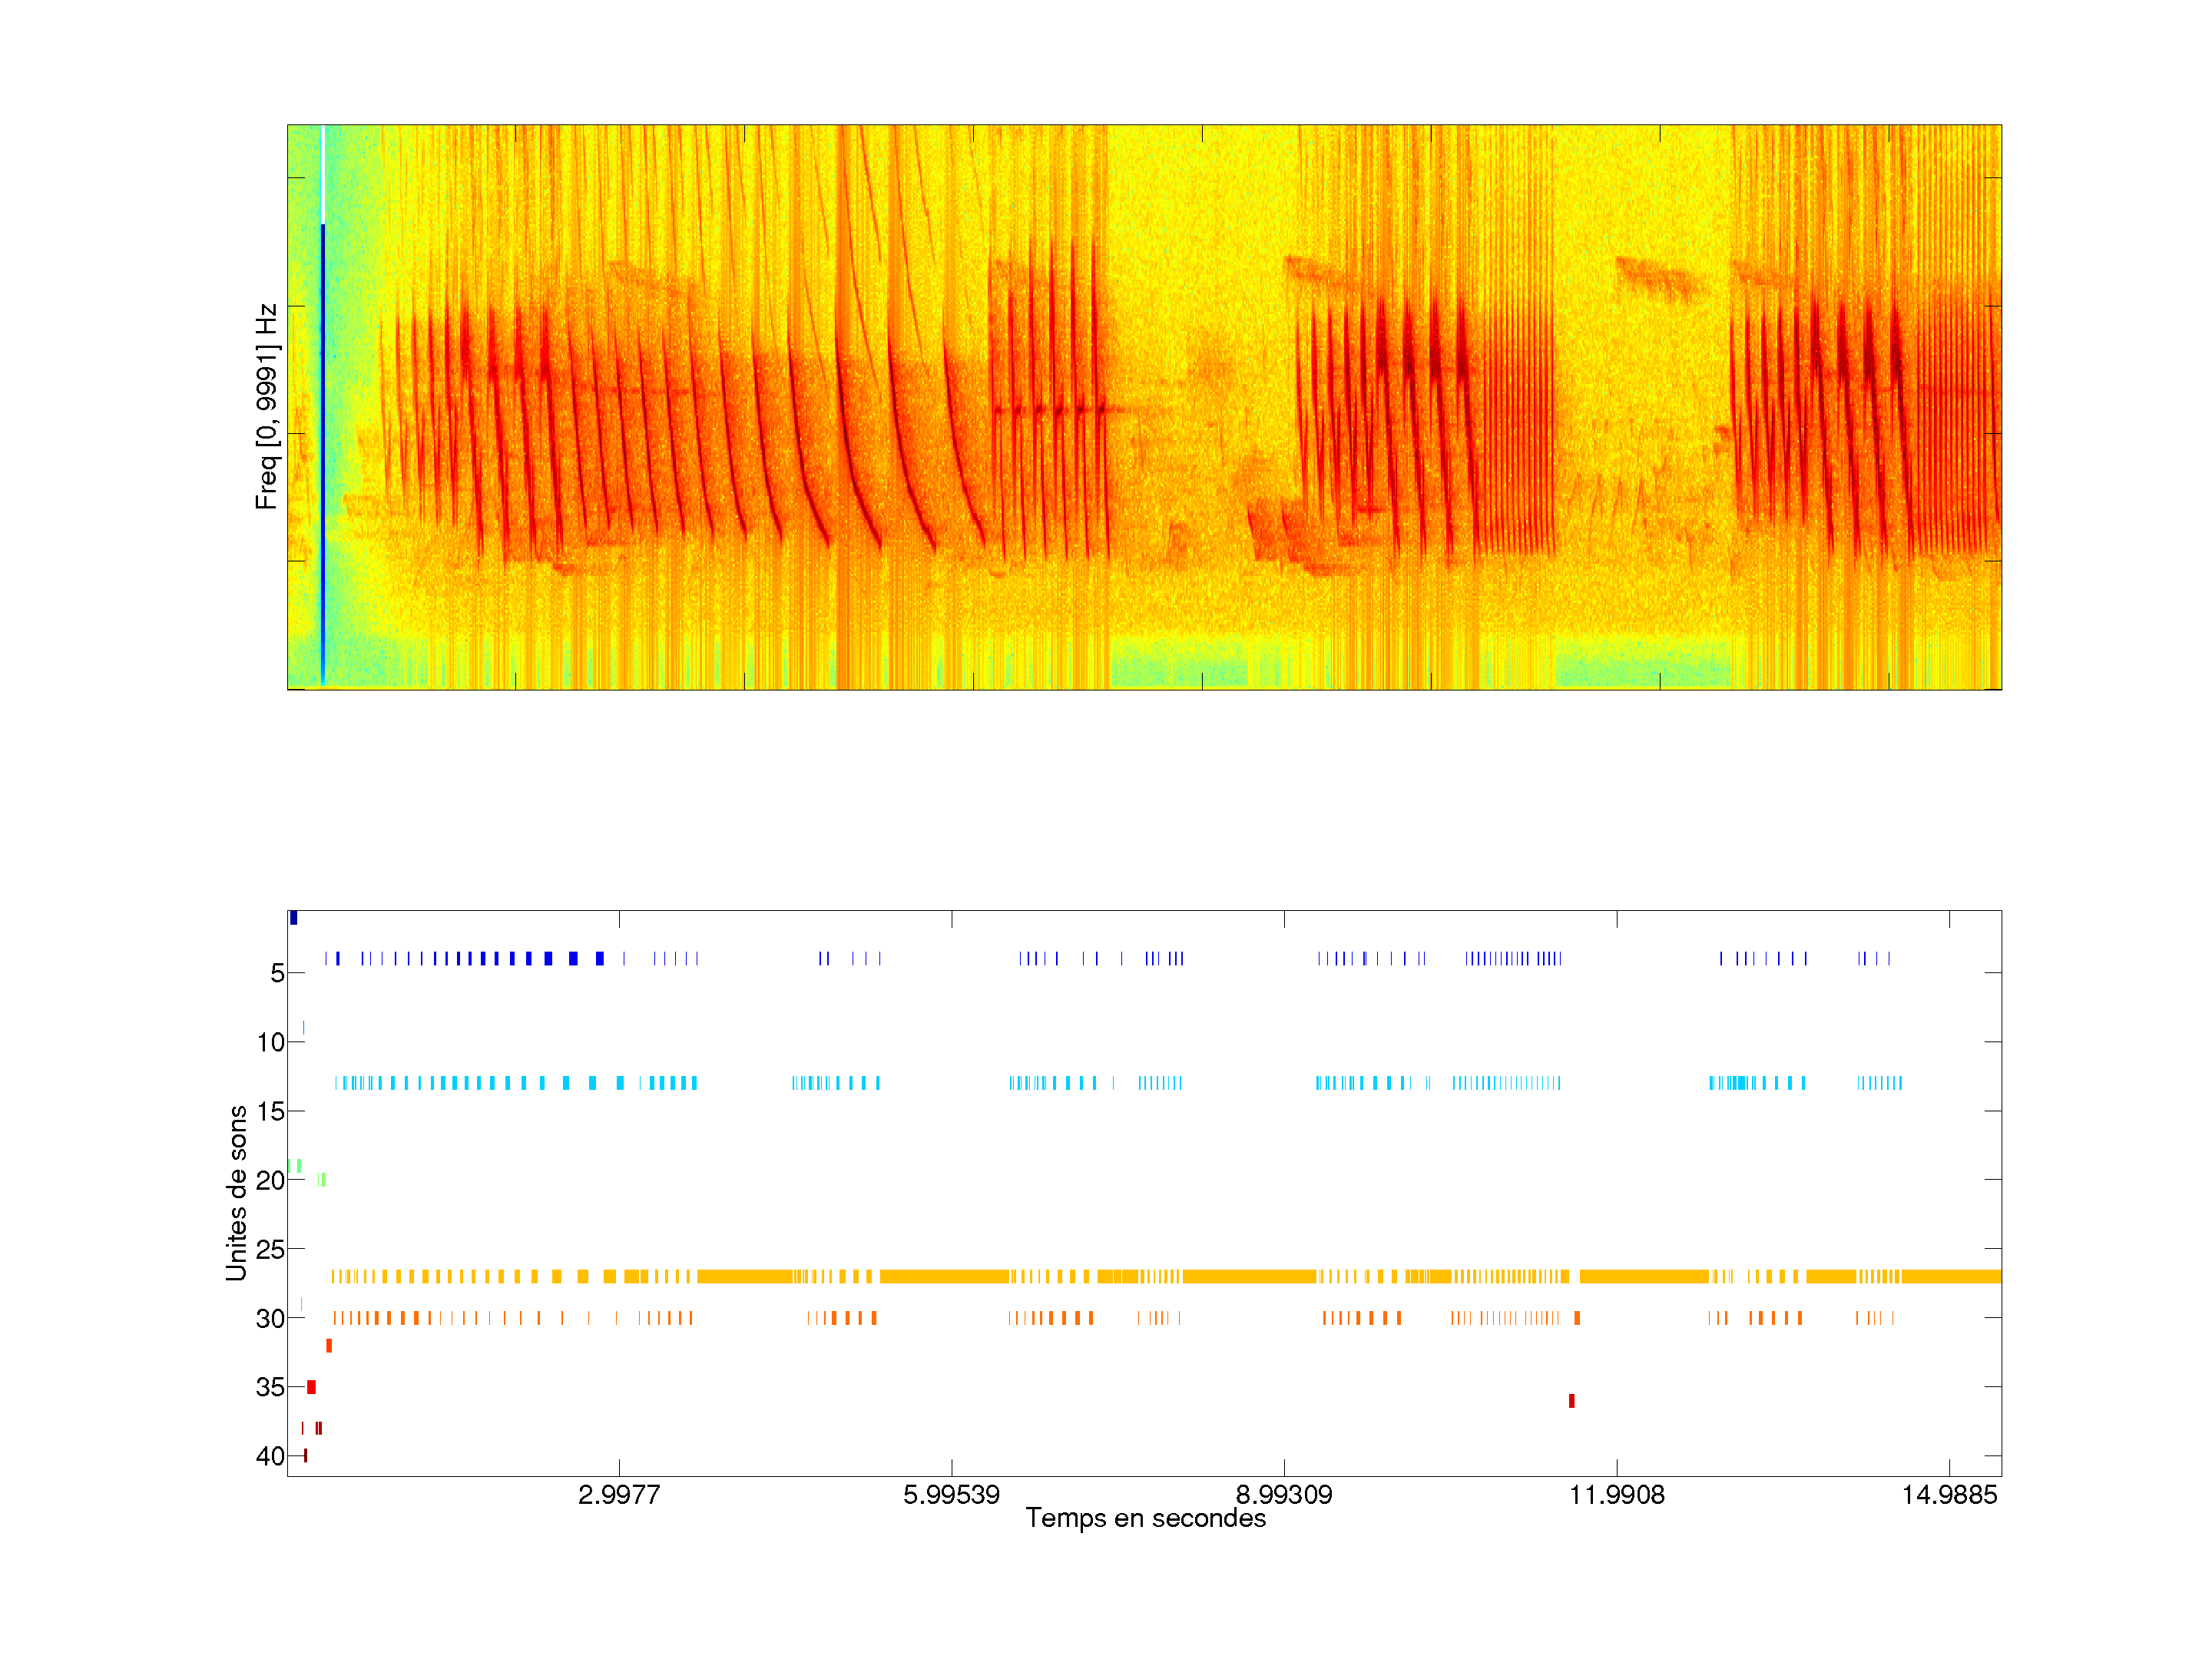Click the green markers next to y-tick 20

(322, 1180)
